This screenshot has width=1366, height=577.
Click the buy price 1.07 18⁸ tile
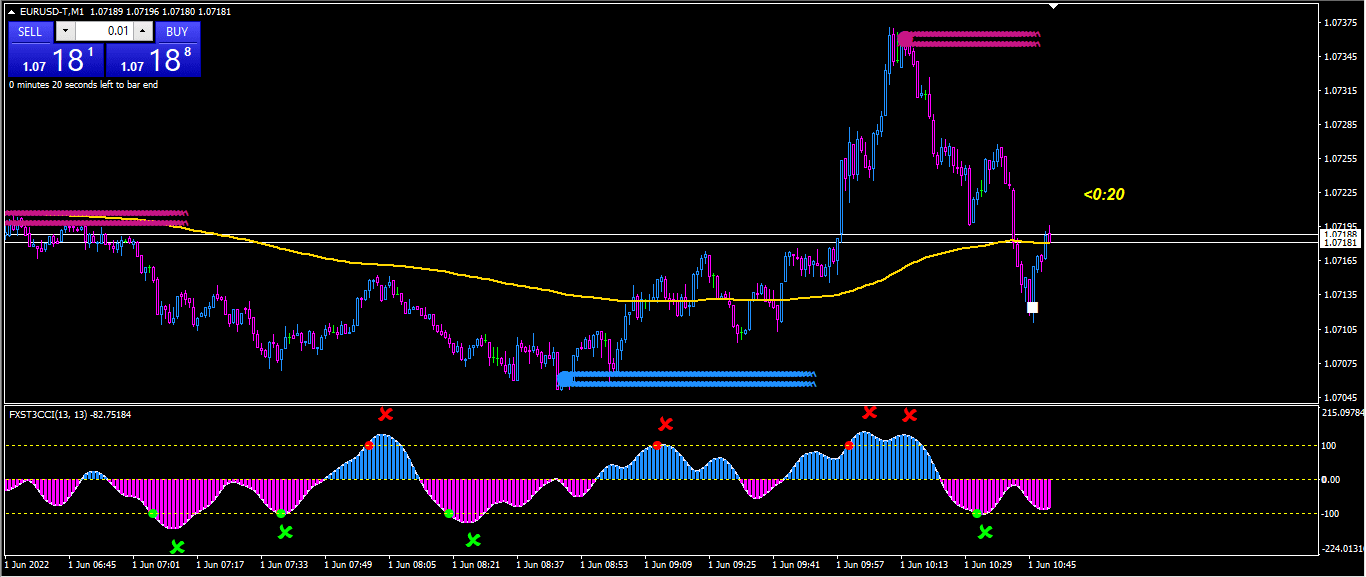(153, 60)
